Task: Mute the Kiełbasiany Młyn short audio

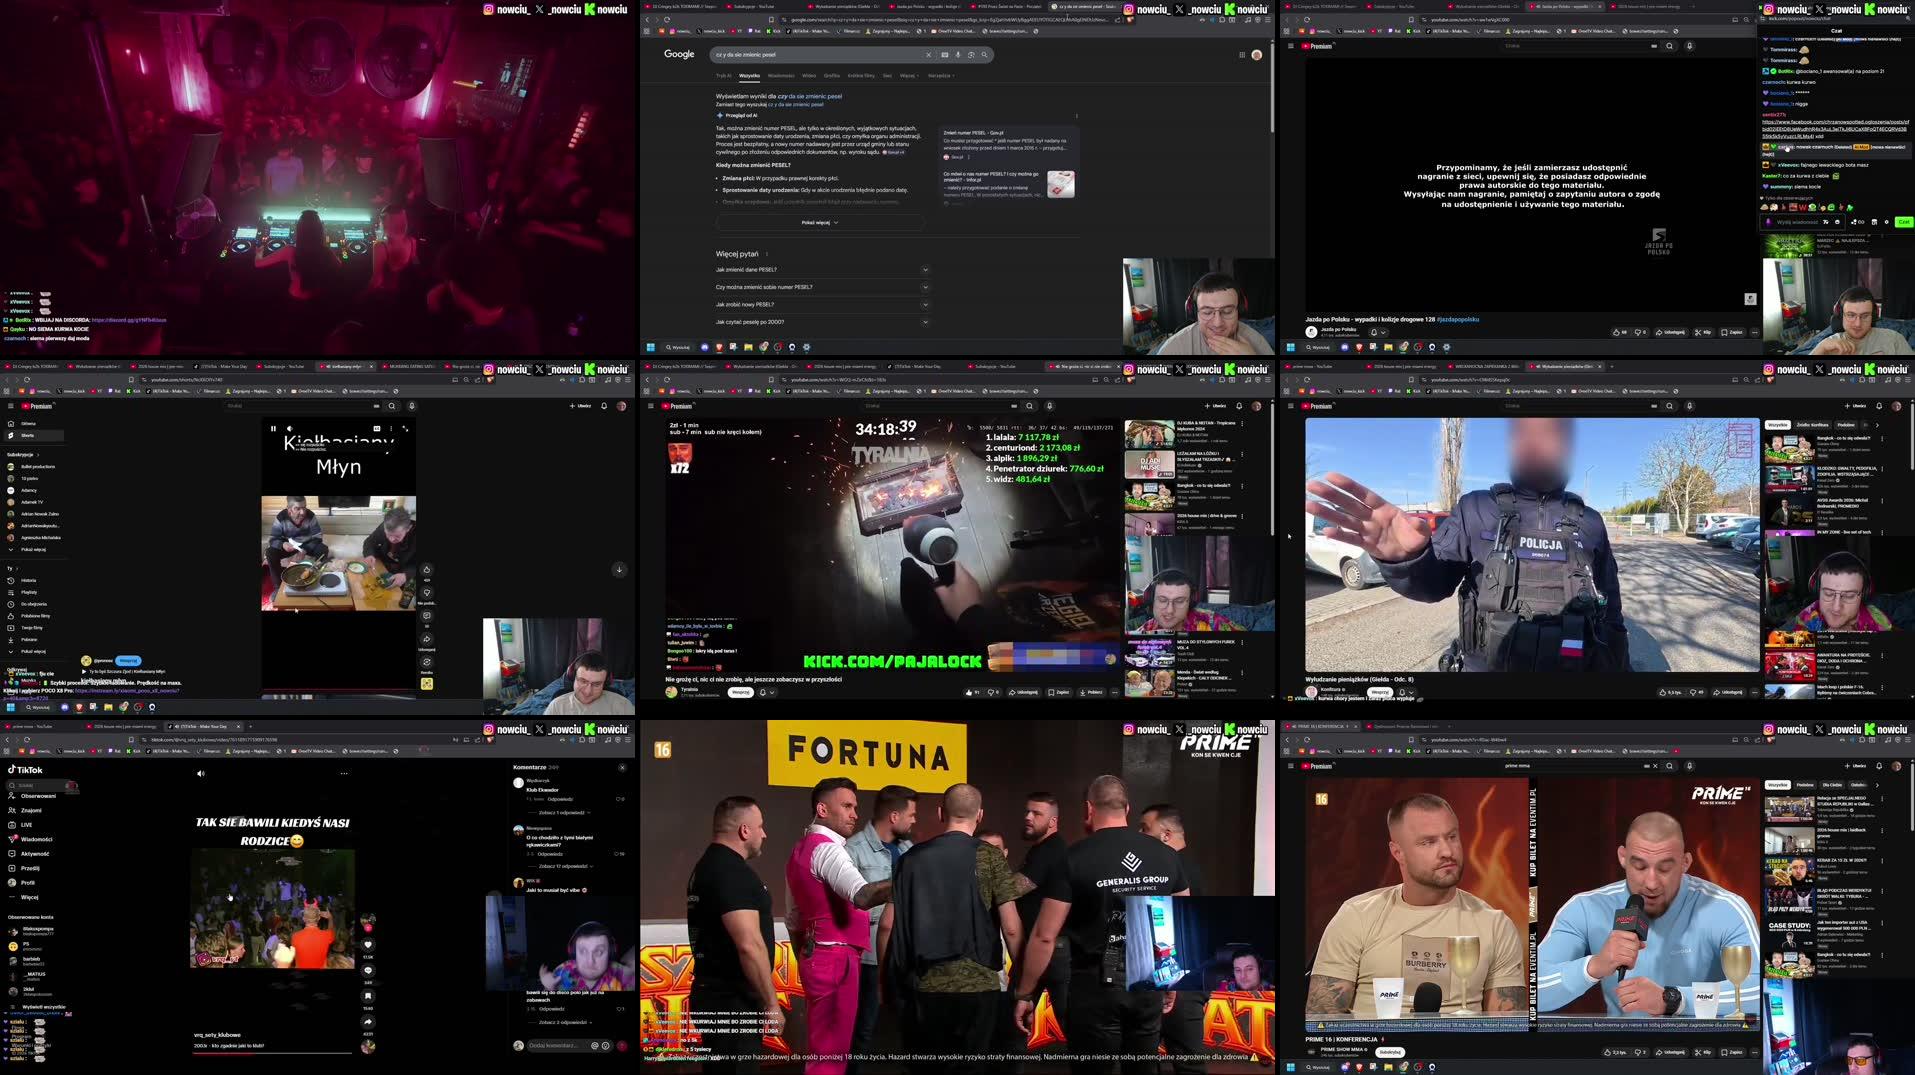Action: click(x=291, y=429)
